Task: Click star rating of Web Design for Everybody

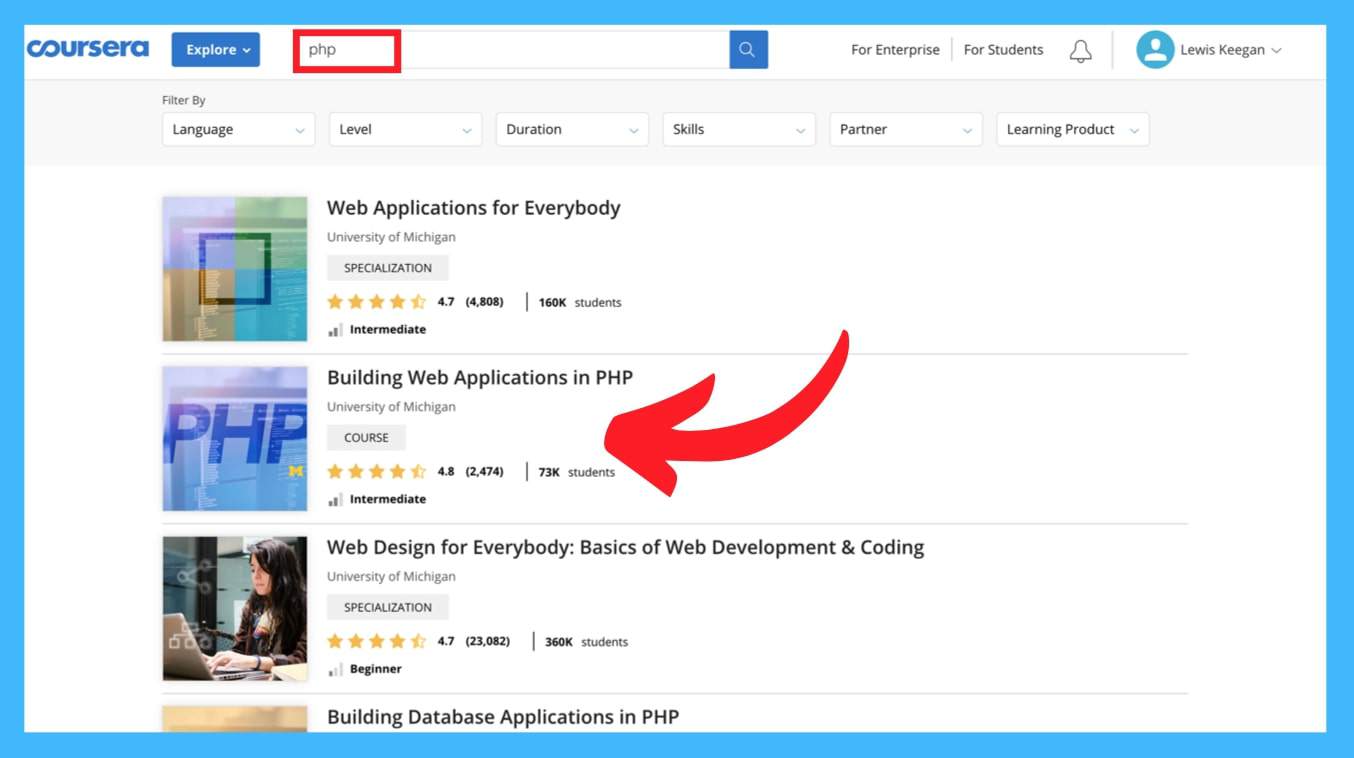Action: [x=376, y=641]
